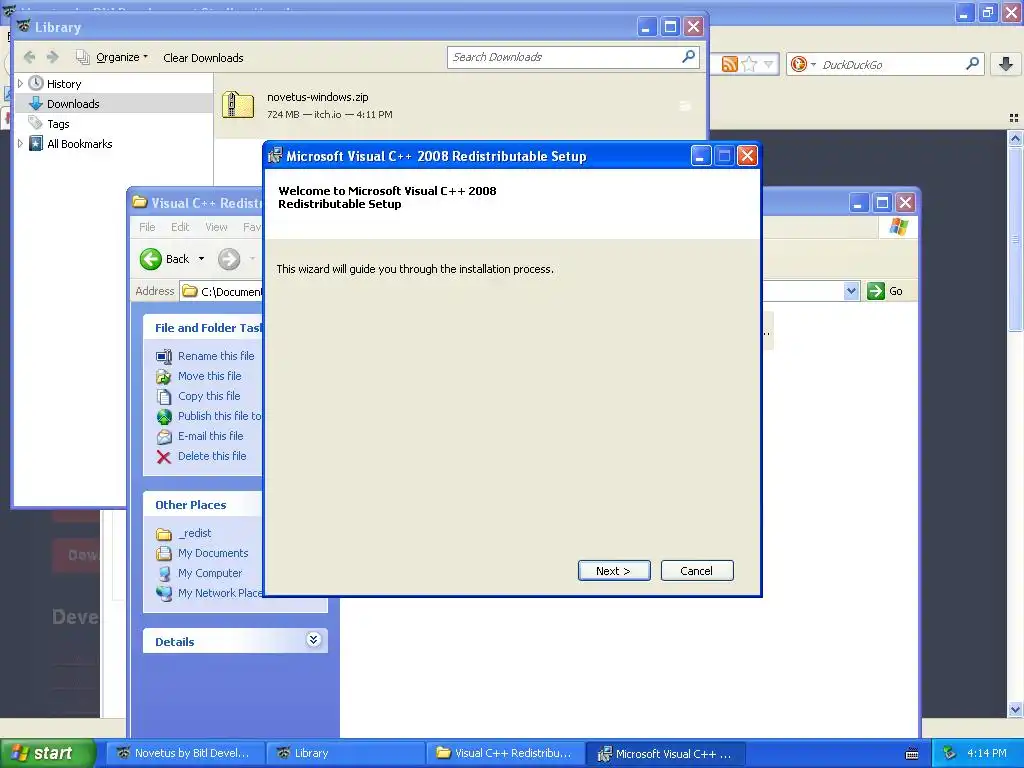
Task: Select the novetus-windows.zip file name
Action: pyautogui.click(x=317, y=97)
